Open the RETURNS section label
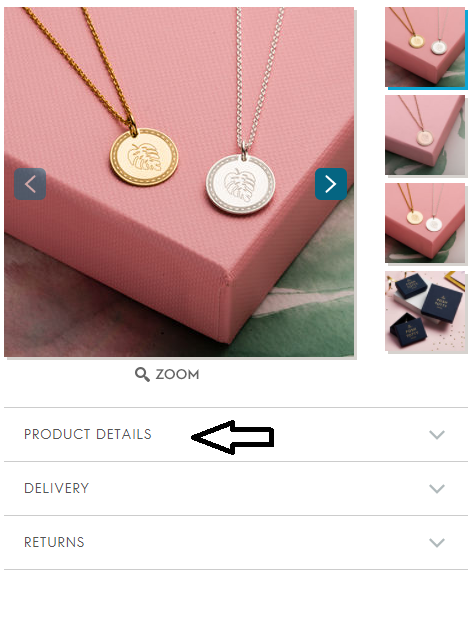The image size is (473, 639). click(x=54, y=542)
